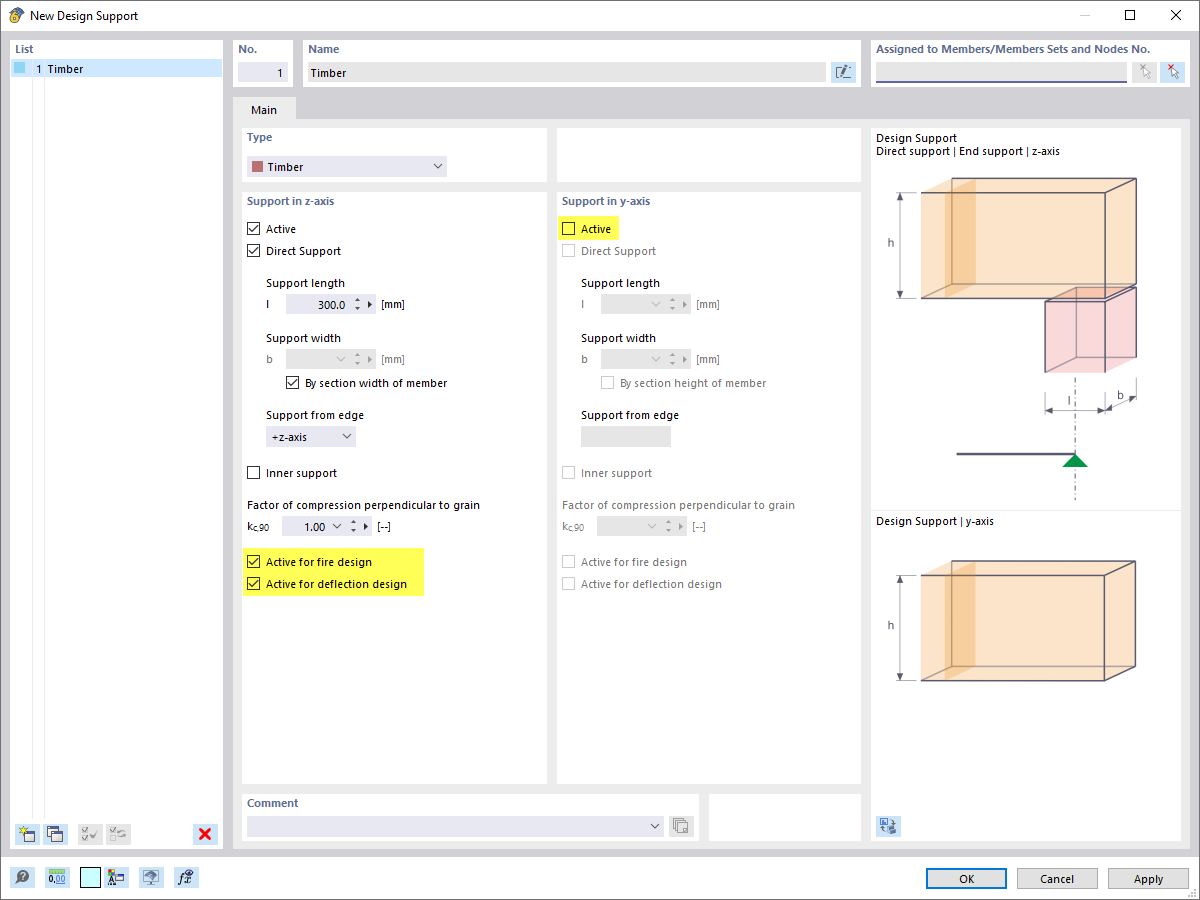Viewport: 1200px width, 900px height.
Task: Click the edit name pencil icon
Action: click(843, 71)
